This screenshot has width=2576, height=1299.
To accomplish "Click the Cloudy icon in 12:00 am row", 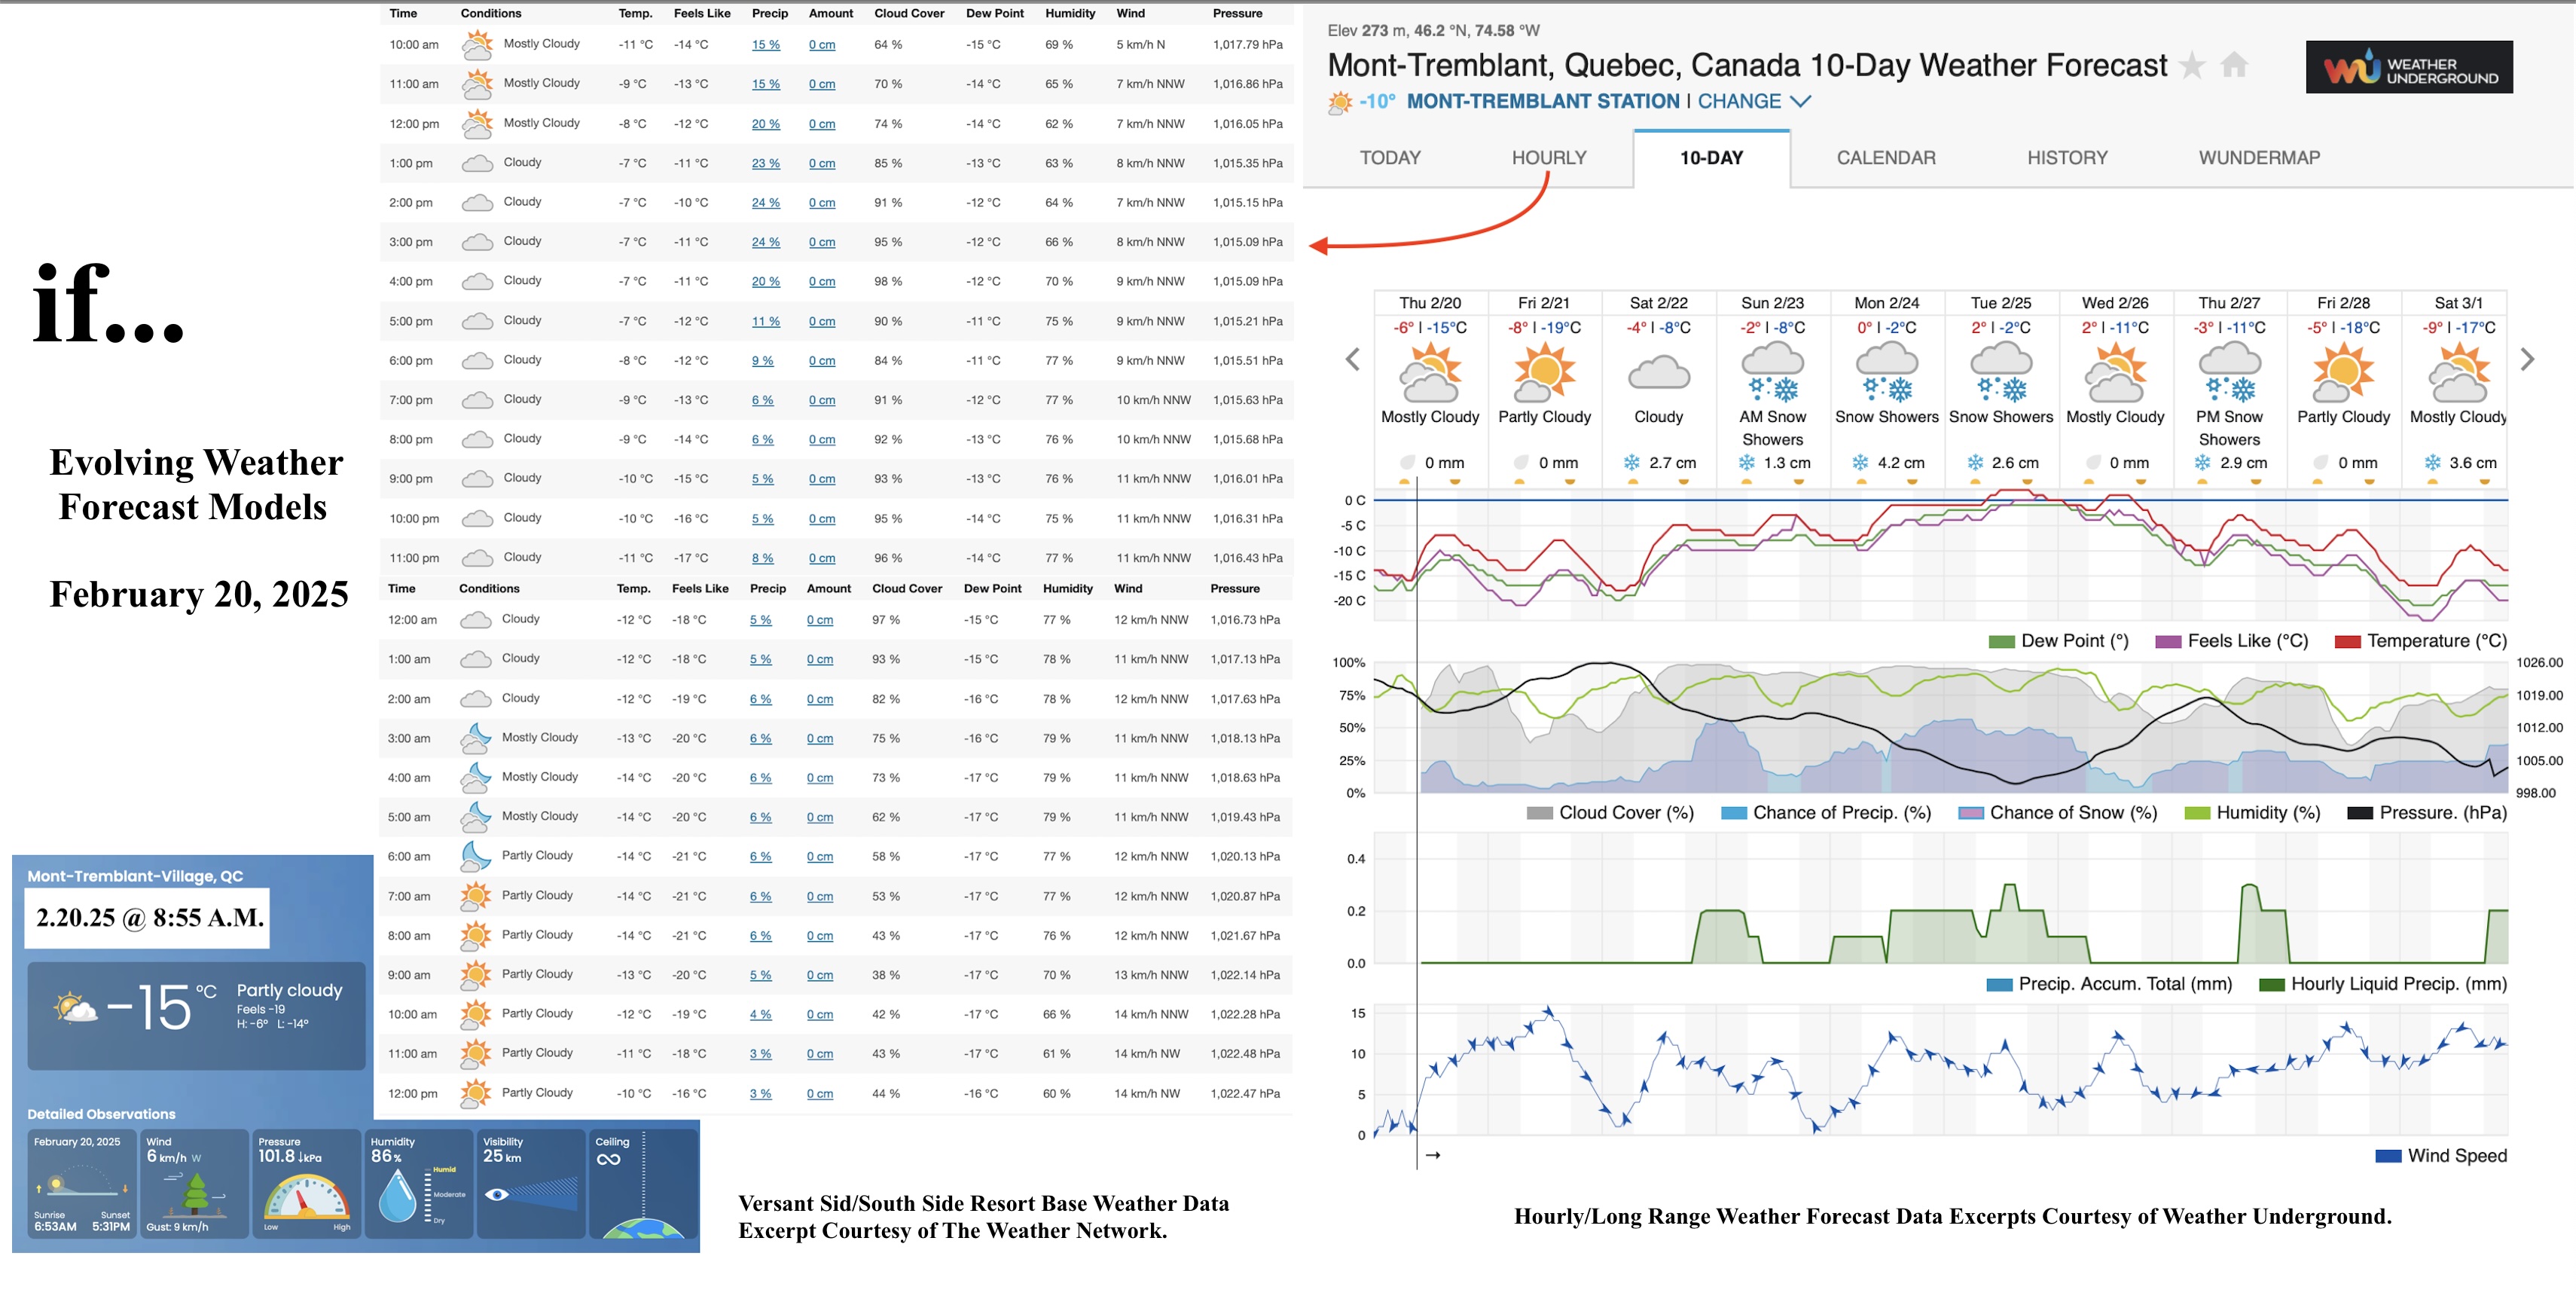I will pos(475,620).
